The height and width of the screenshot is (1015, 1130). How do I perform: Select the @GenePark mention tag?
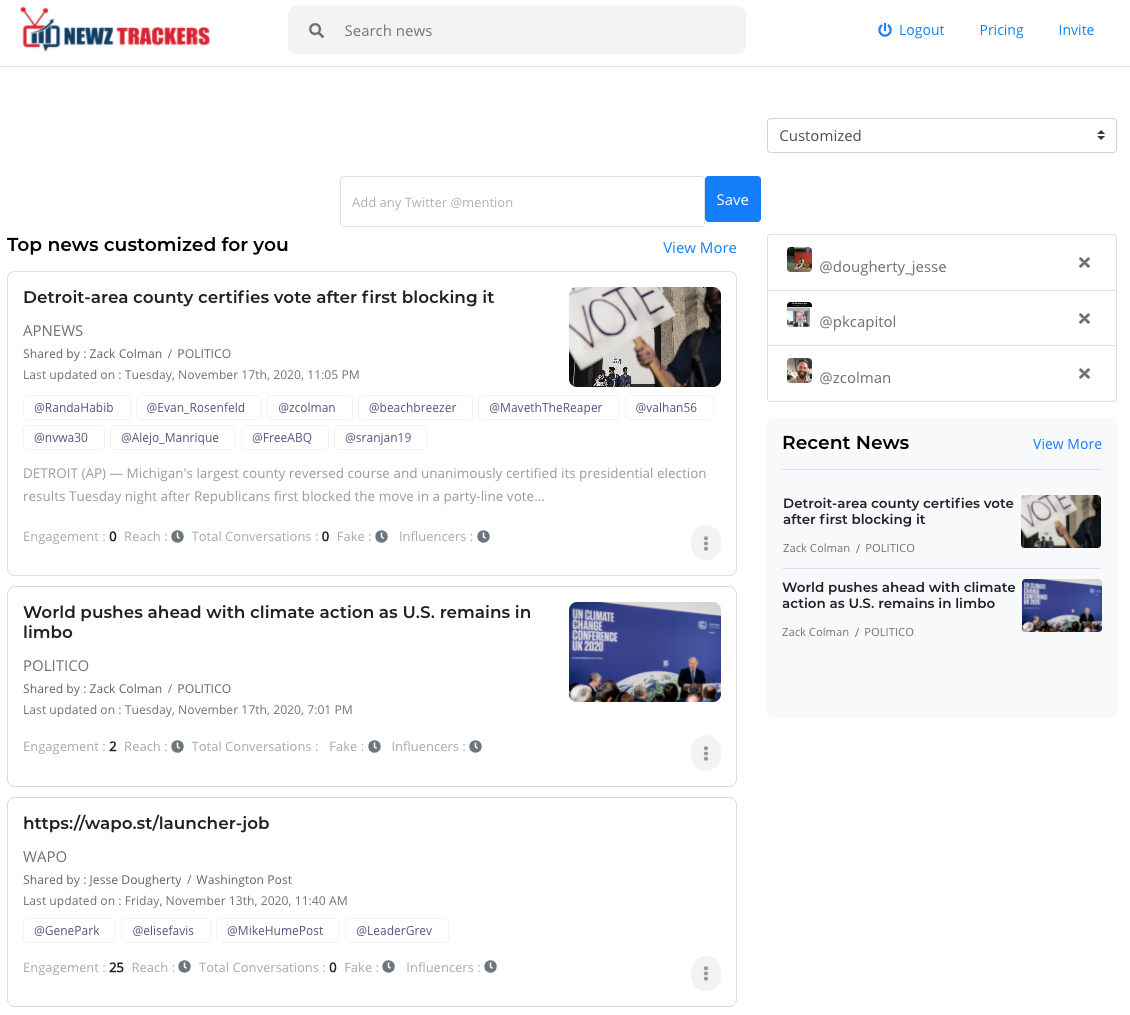pos(69,931)
